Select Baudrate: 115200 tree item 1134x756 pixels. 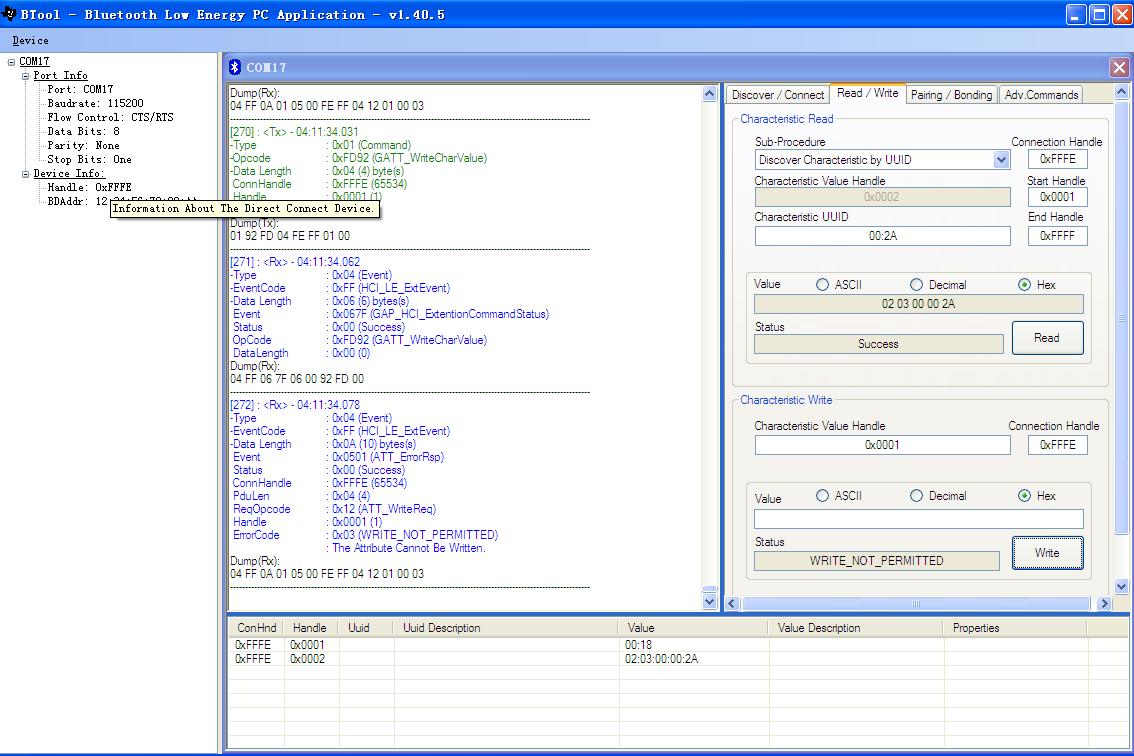(95, 103)
